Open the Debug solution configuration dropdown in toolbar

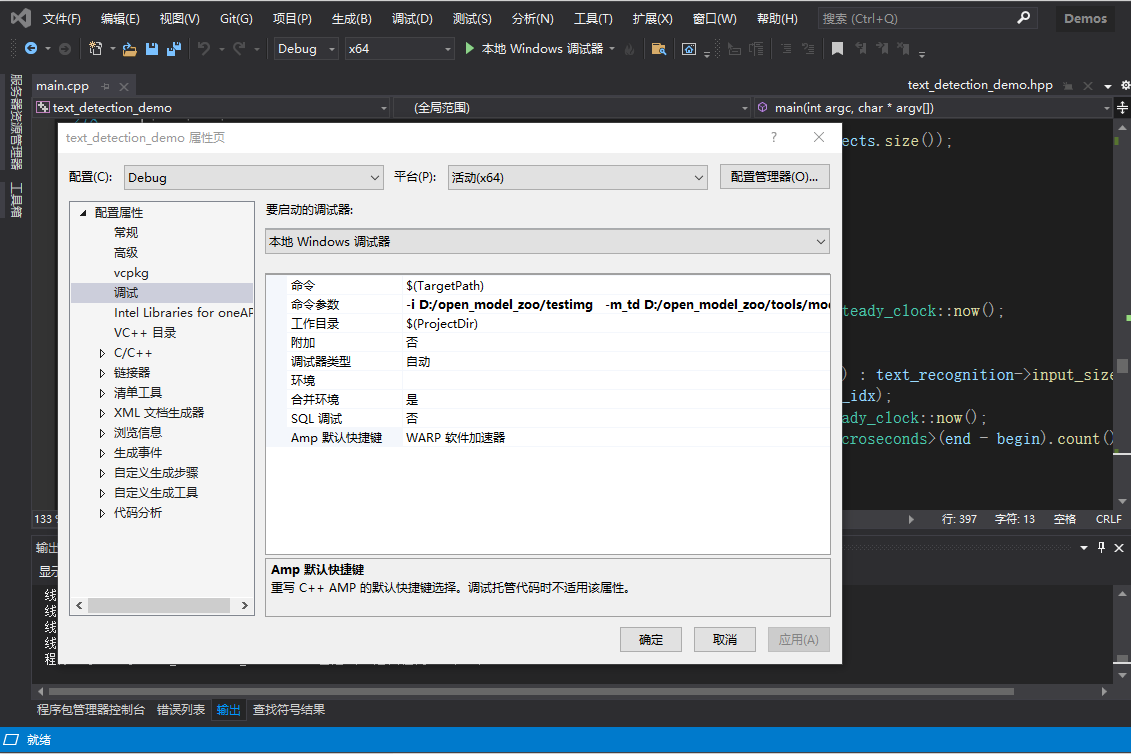306,48
